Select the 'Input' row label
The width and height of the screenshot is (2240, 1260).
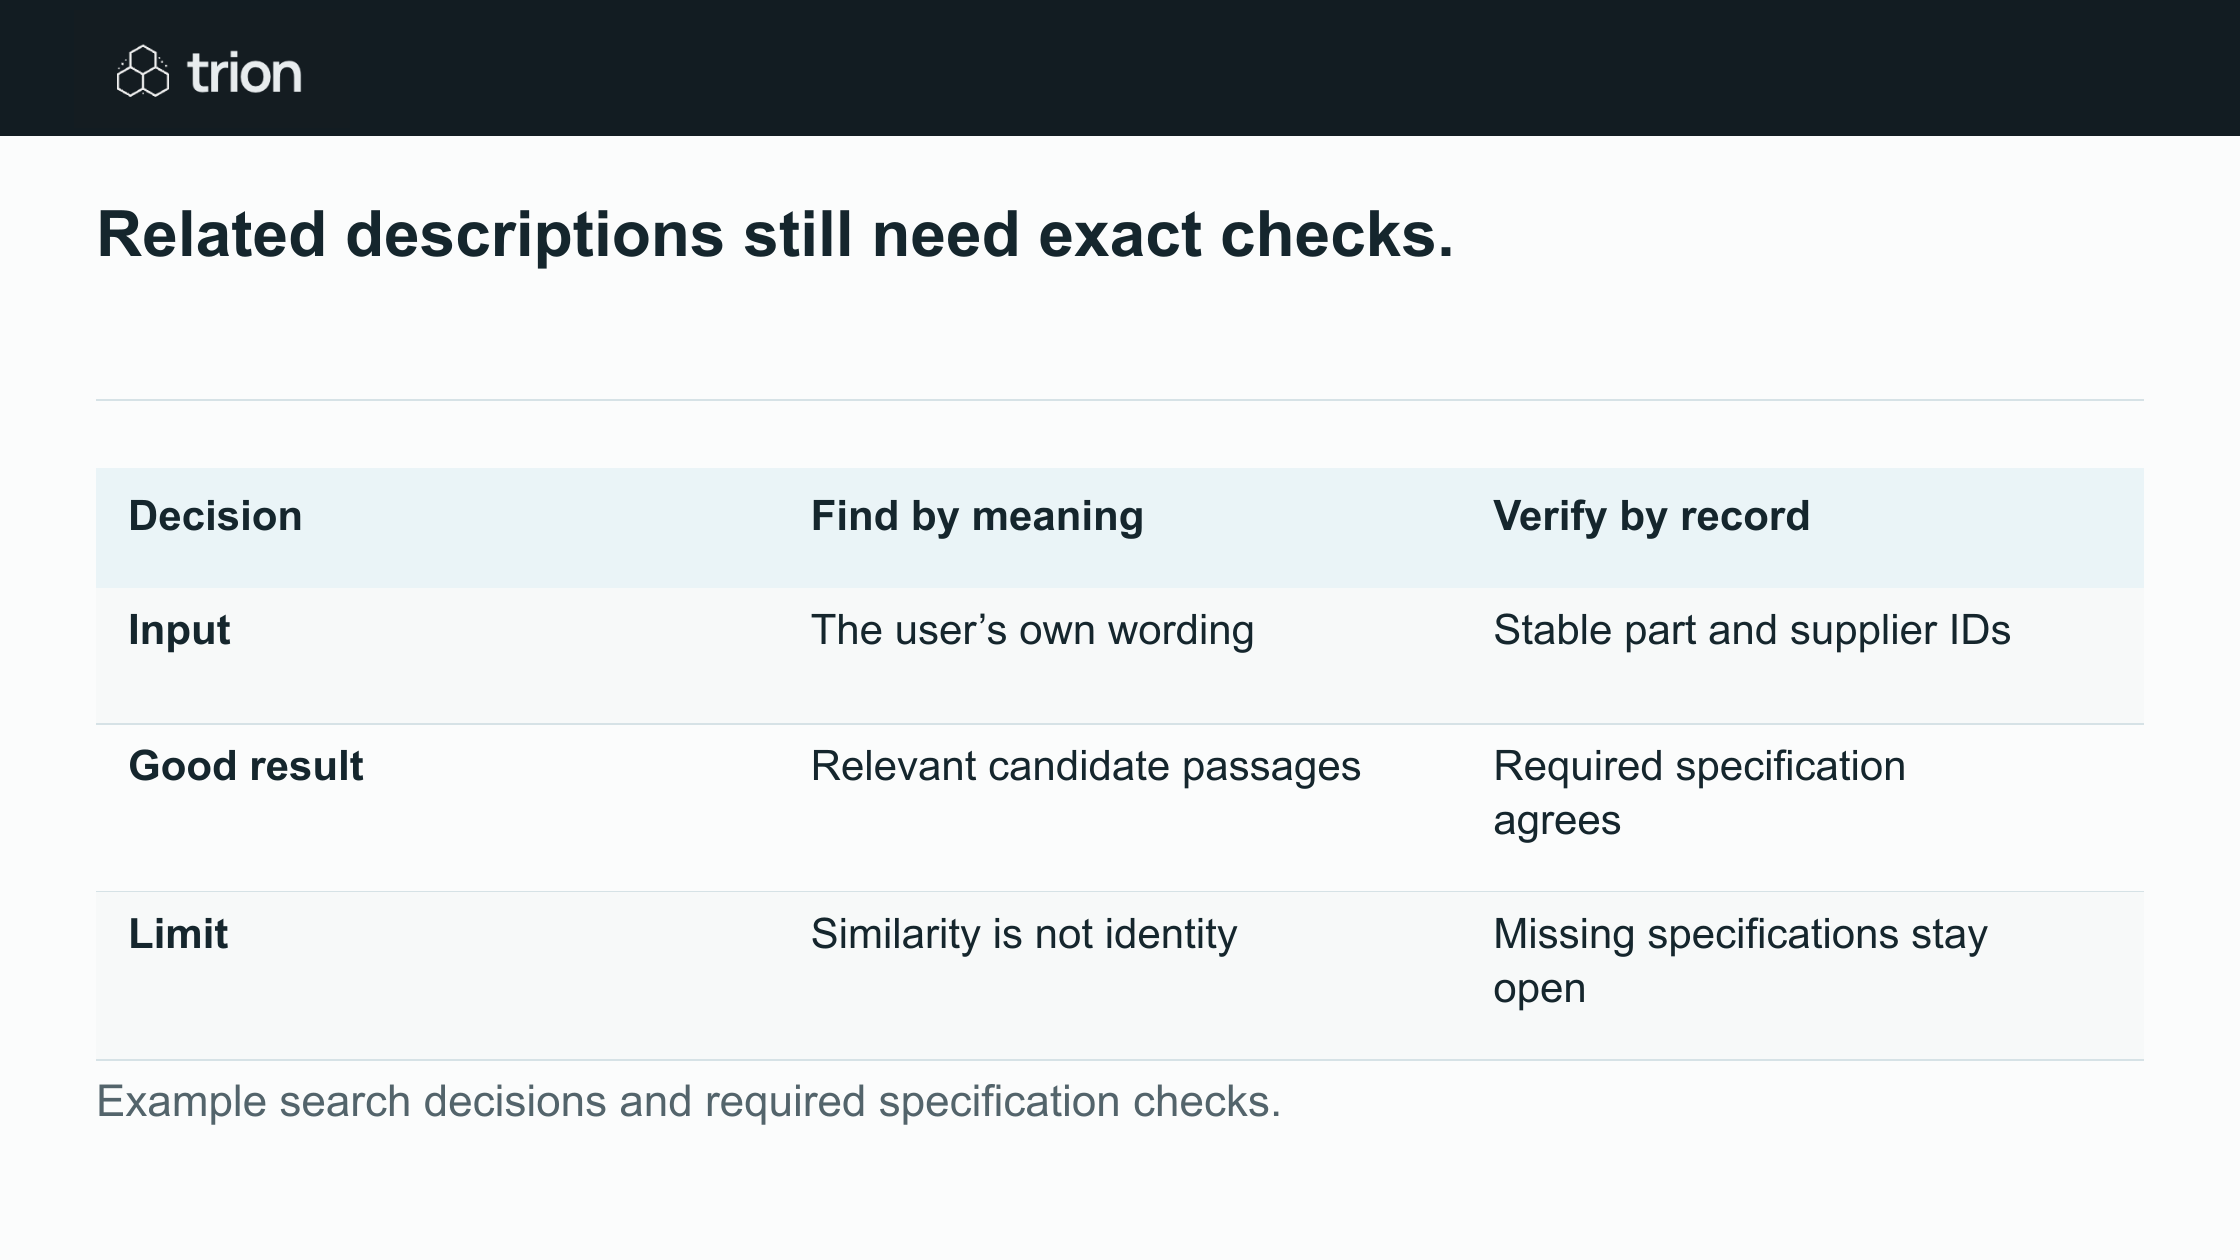(x=179, y=630)
